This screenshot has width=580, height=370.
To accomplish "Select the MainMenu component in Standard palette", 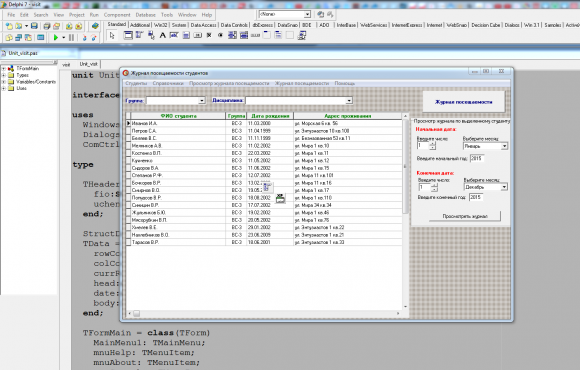I will [139, 35].
